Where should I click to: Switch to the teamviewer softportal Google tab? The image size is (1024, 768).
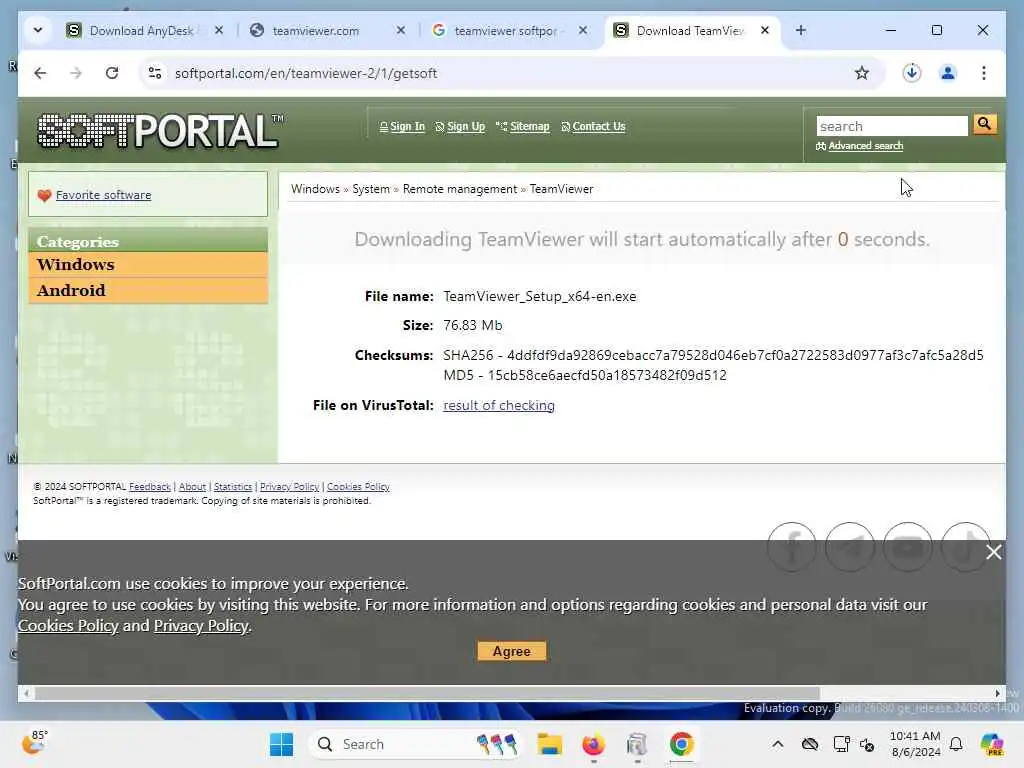[x=509, y=31]
